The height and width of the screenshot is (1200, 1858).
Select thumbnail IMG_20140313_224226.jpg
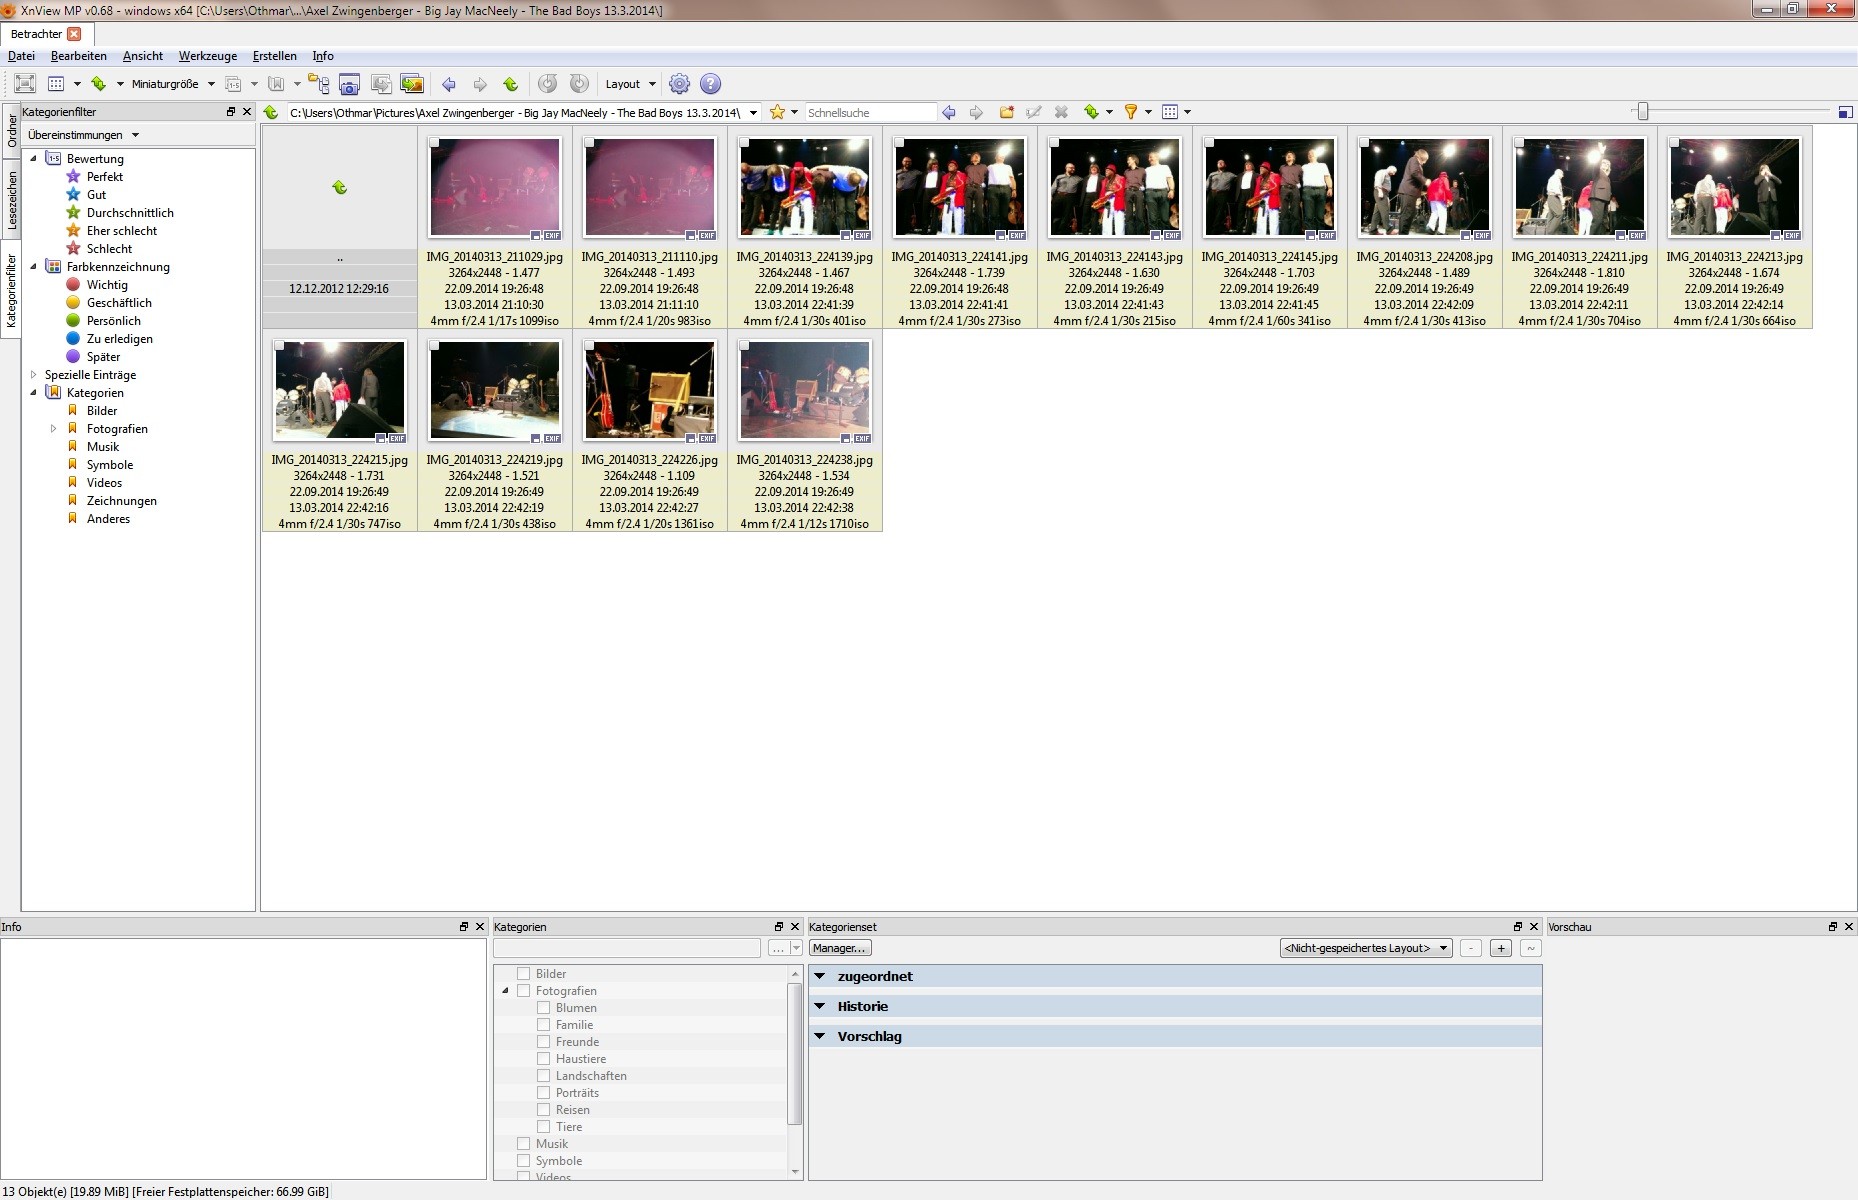(x=650, y=432)
